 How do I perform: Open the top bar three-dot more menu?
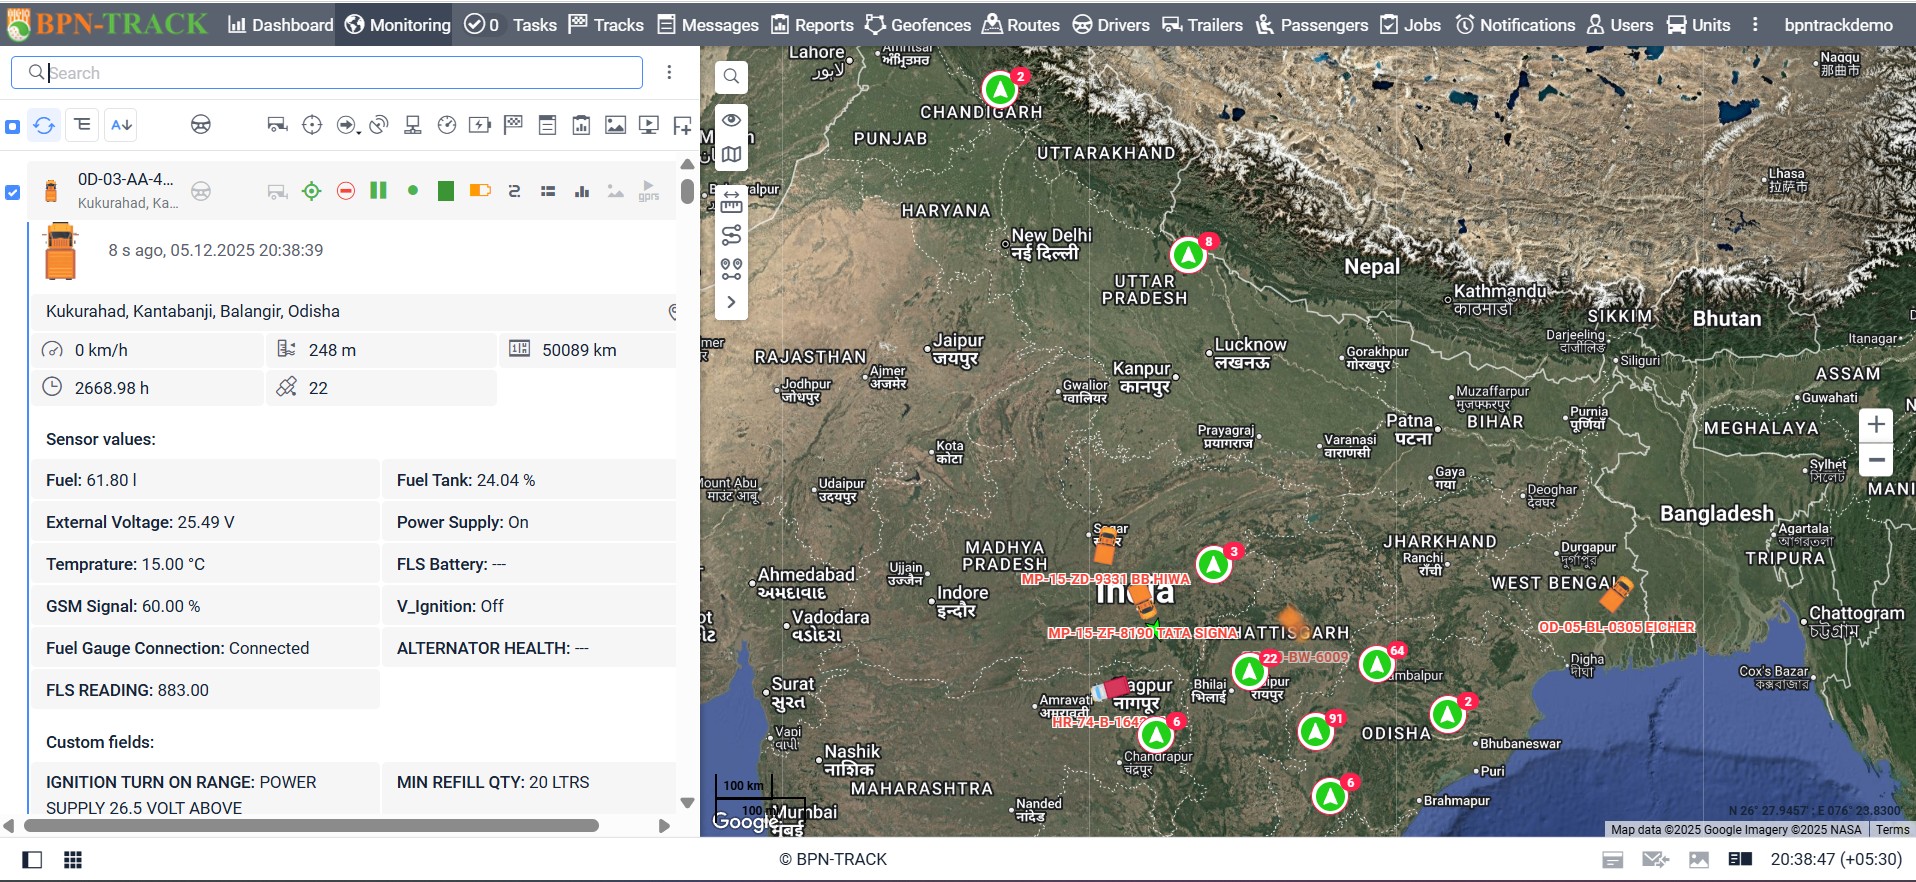click(x=1755, y=24)
